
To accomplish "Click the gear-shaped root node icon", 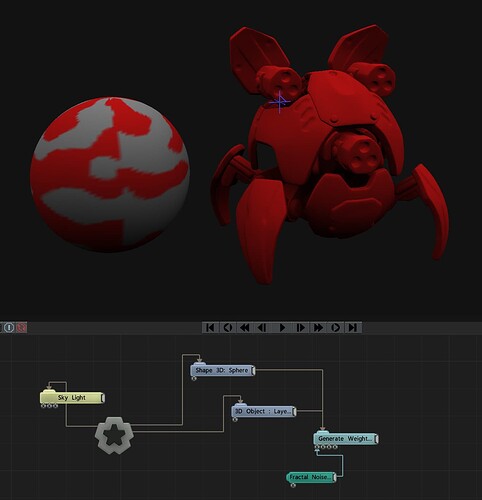I will pos(114,435).
